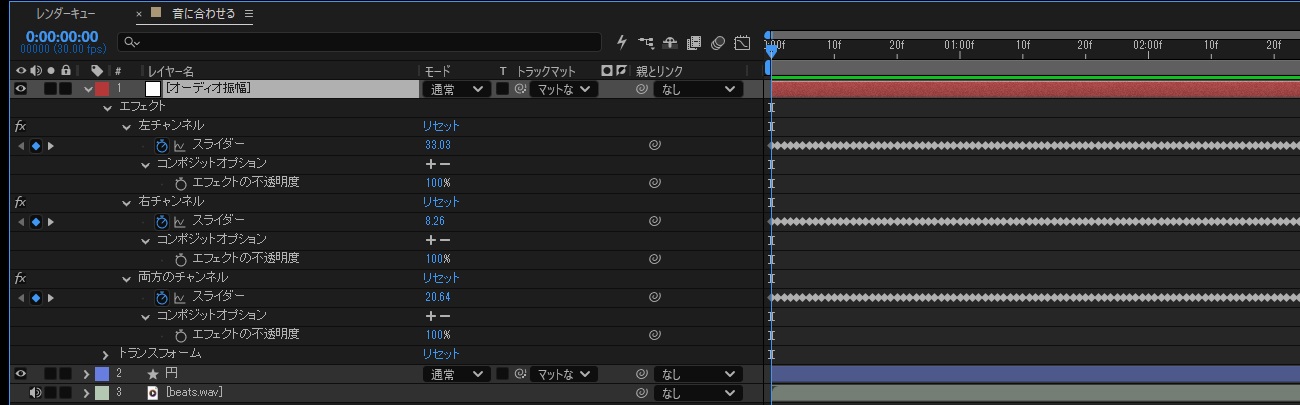Open the Graph Editor icon
Screen dimensions: 1300x405
[x=742, y=42]
